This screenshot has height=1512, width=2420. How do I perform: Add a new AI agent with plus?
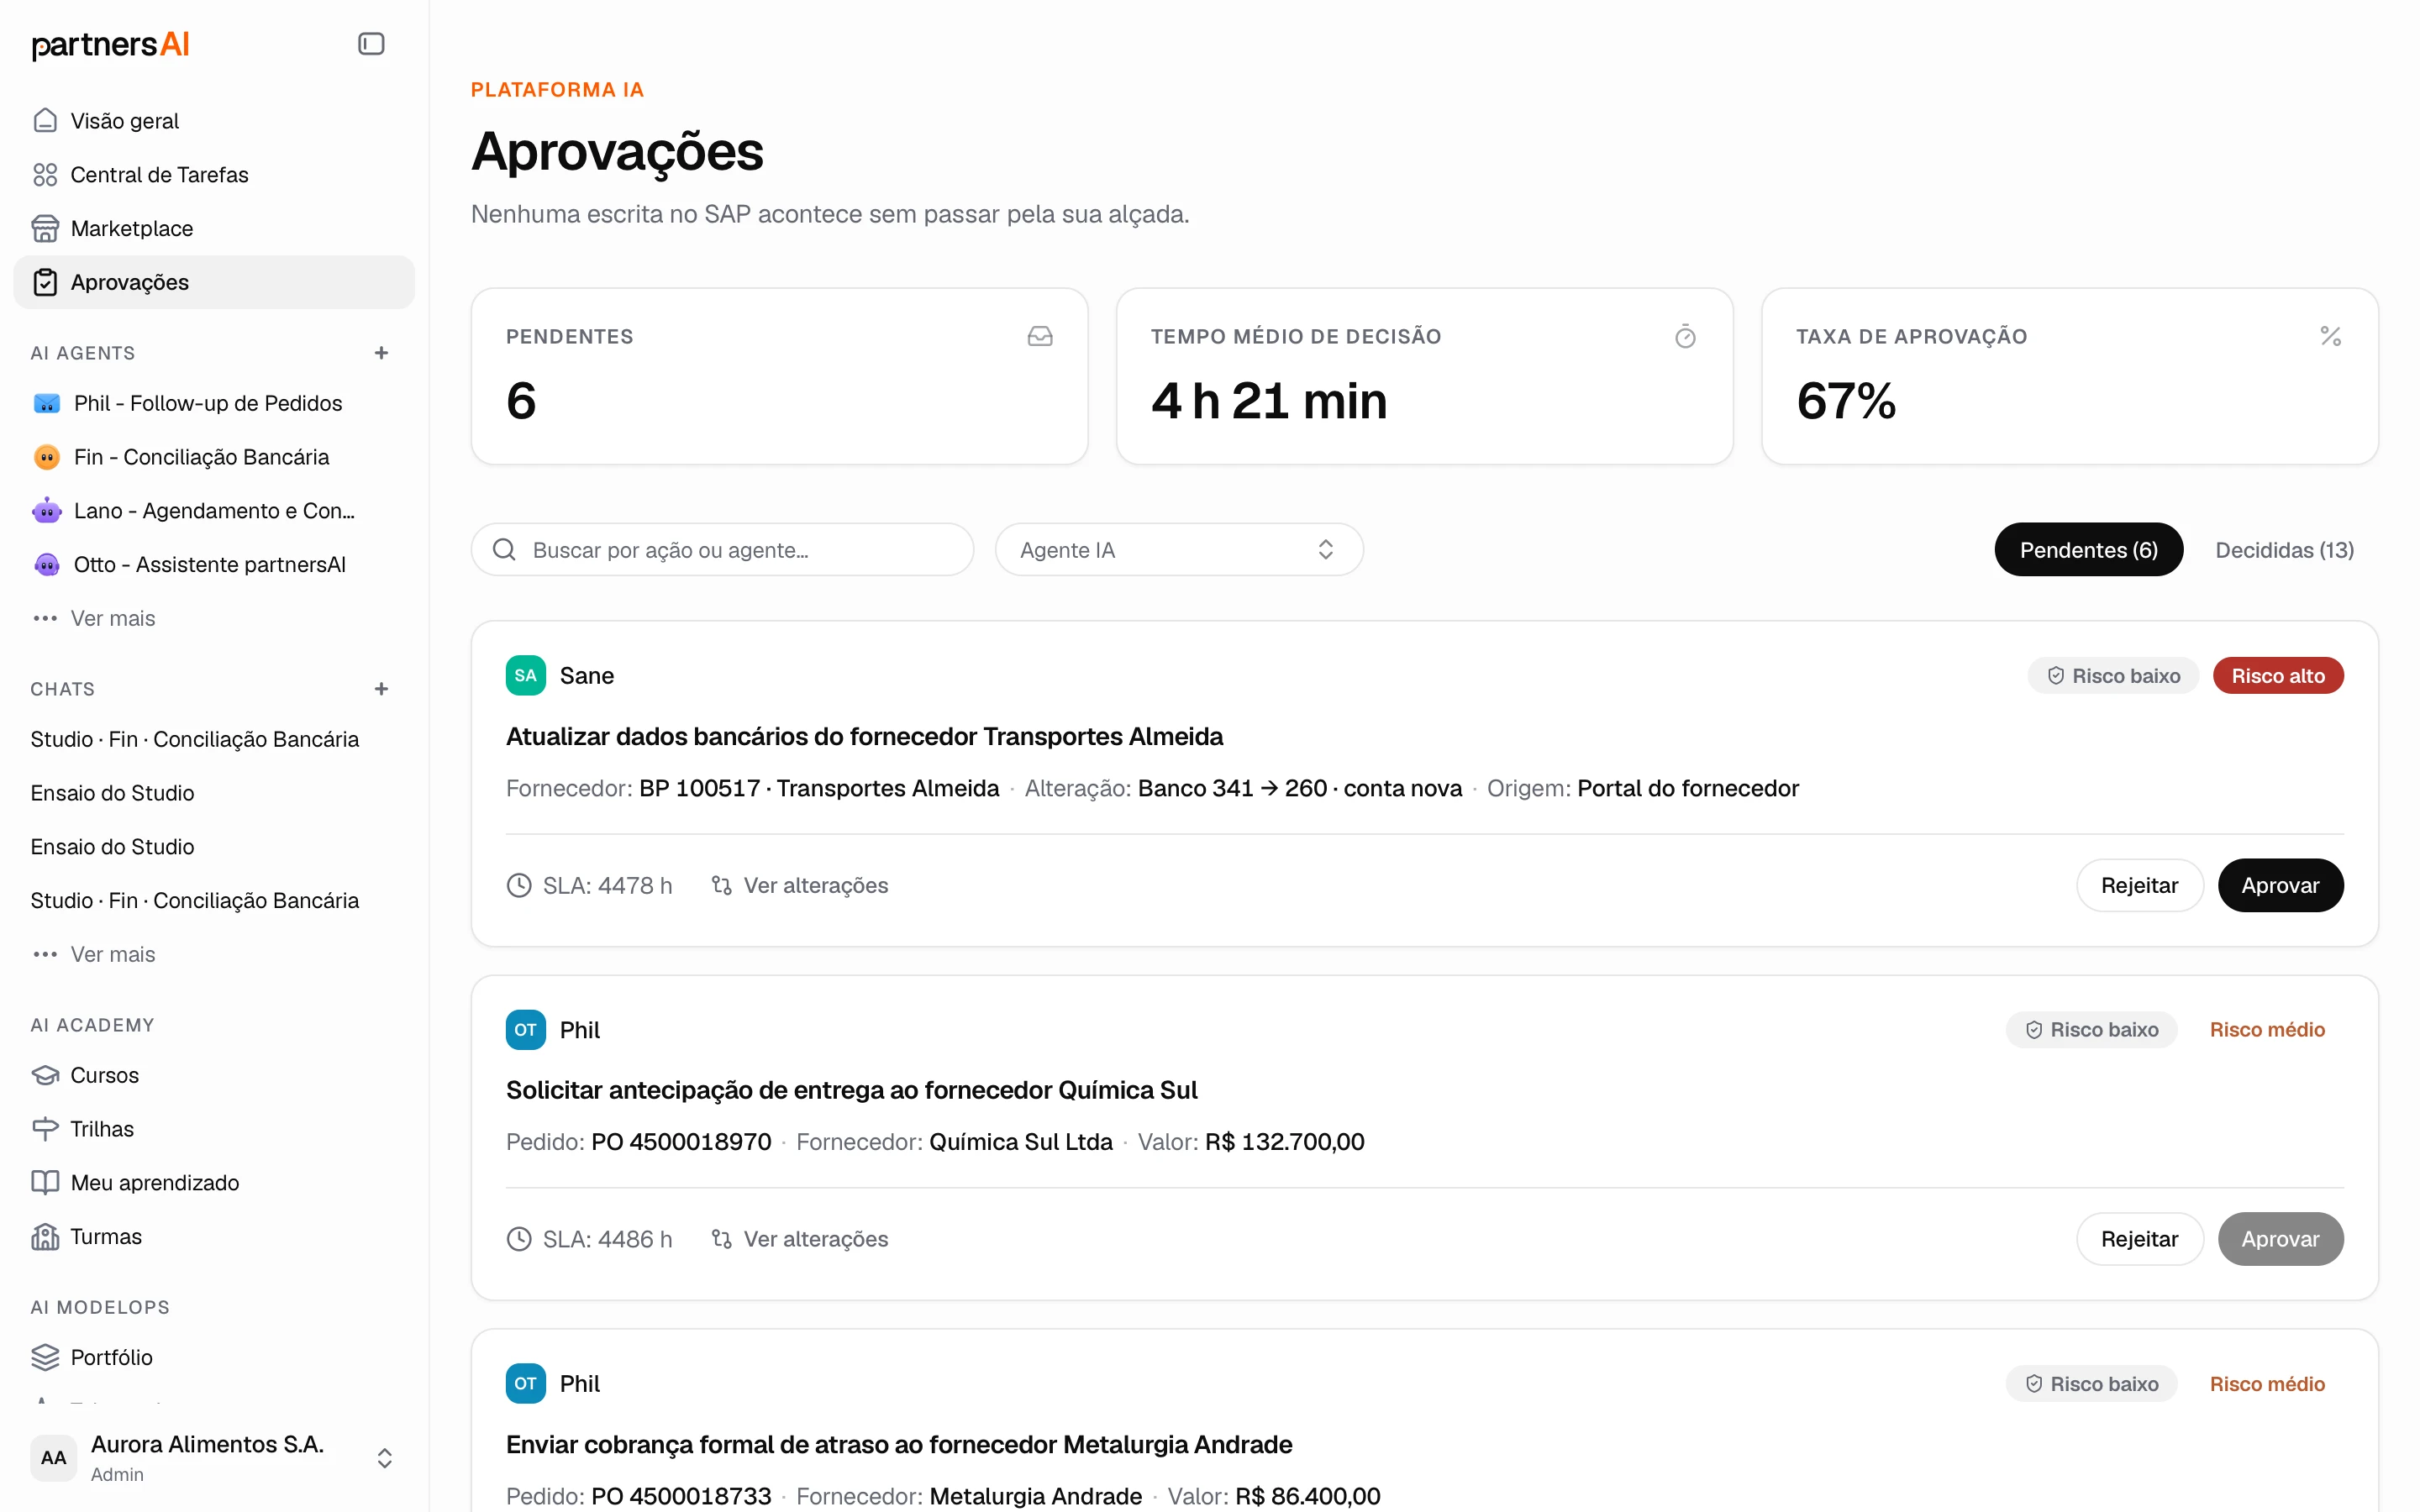pyautogui.click(x=381, y=353)
